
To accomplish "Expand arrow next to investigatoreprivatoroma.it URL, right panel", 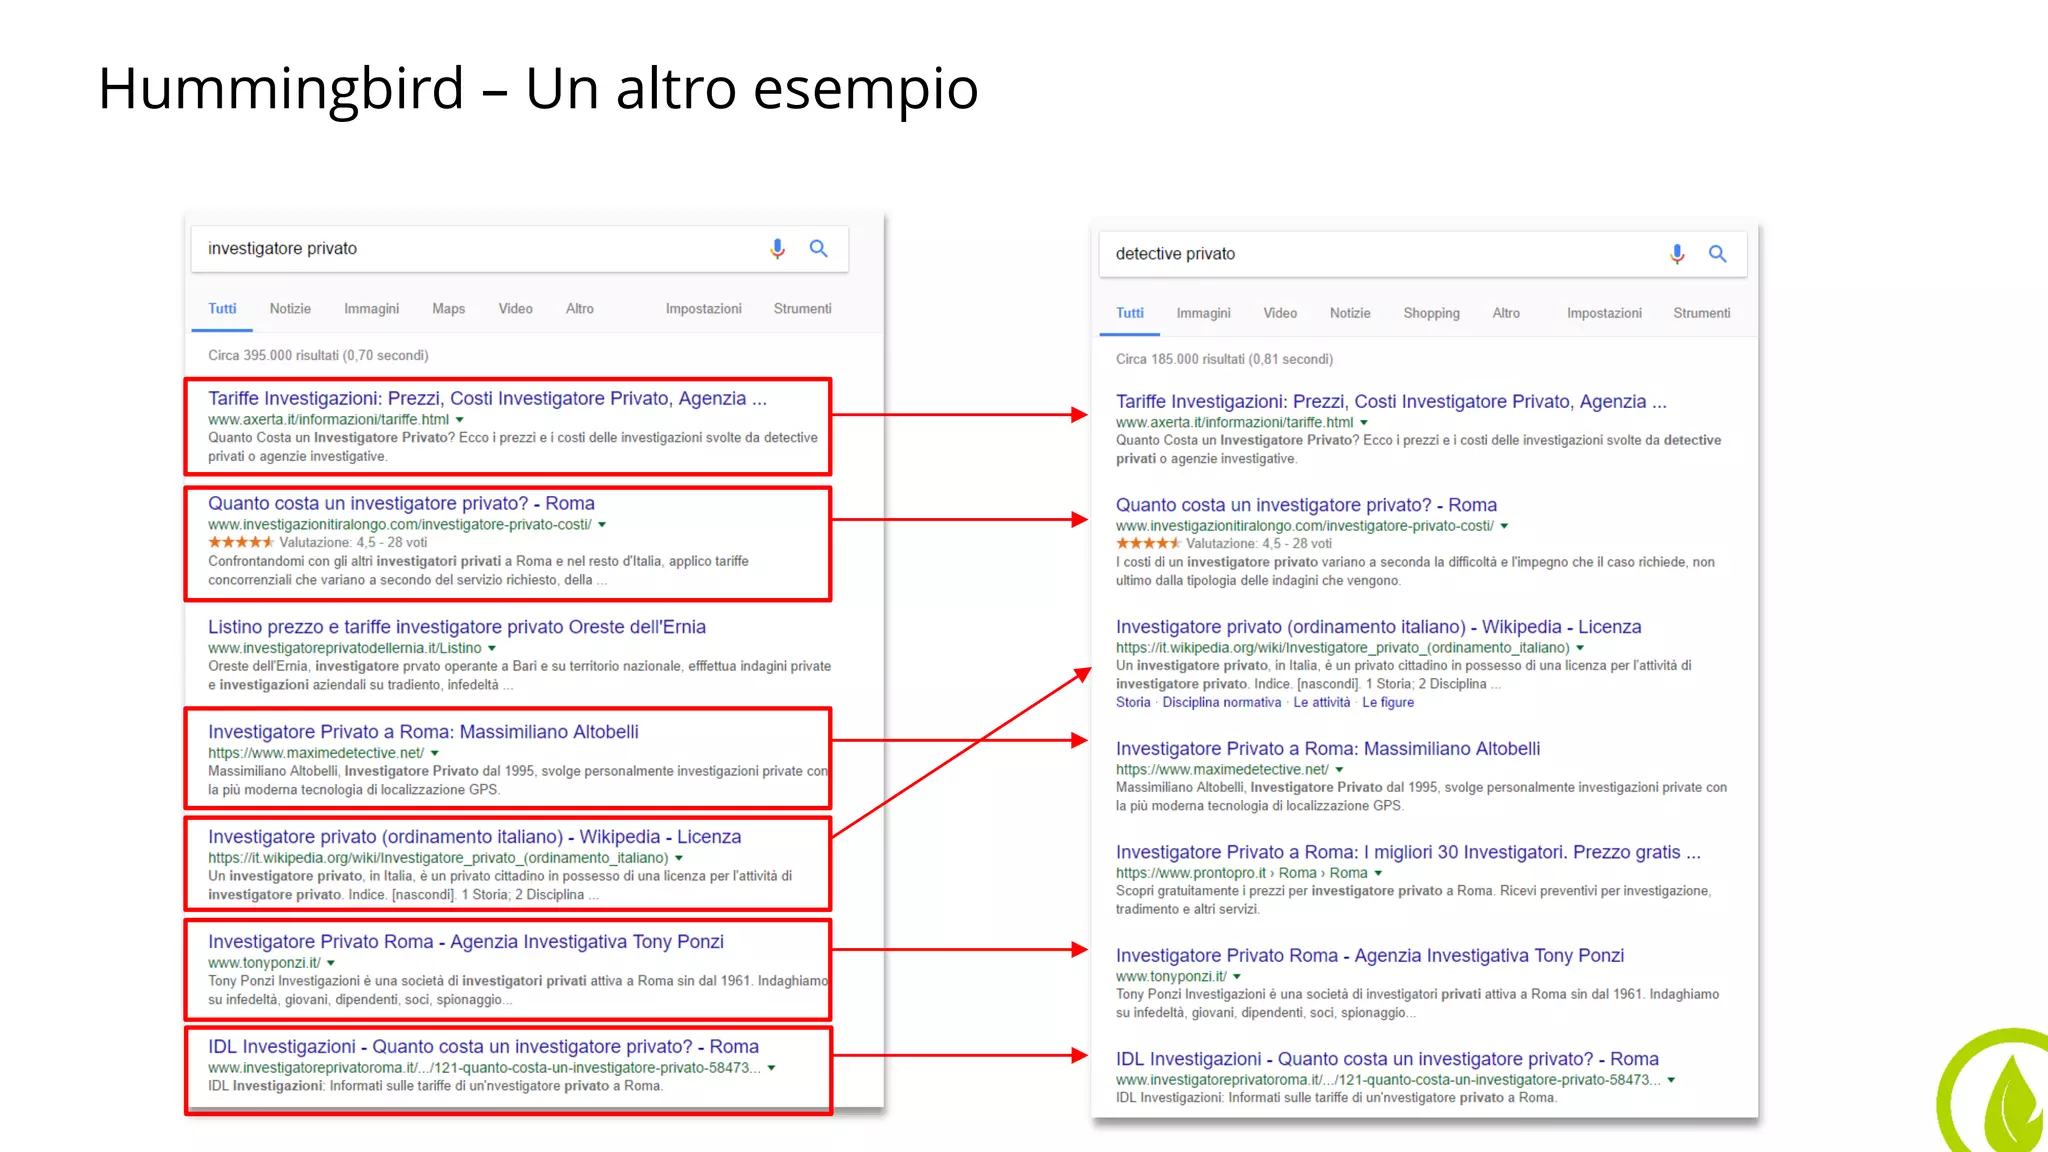I will click(x=1671, y=1081).
